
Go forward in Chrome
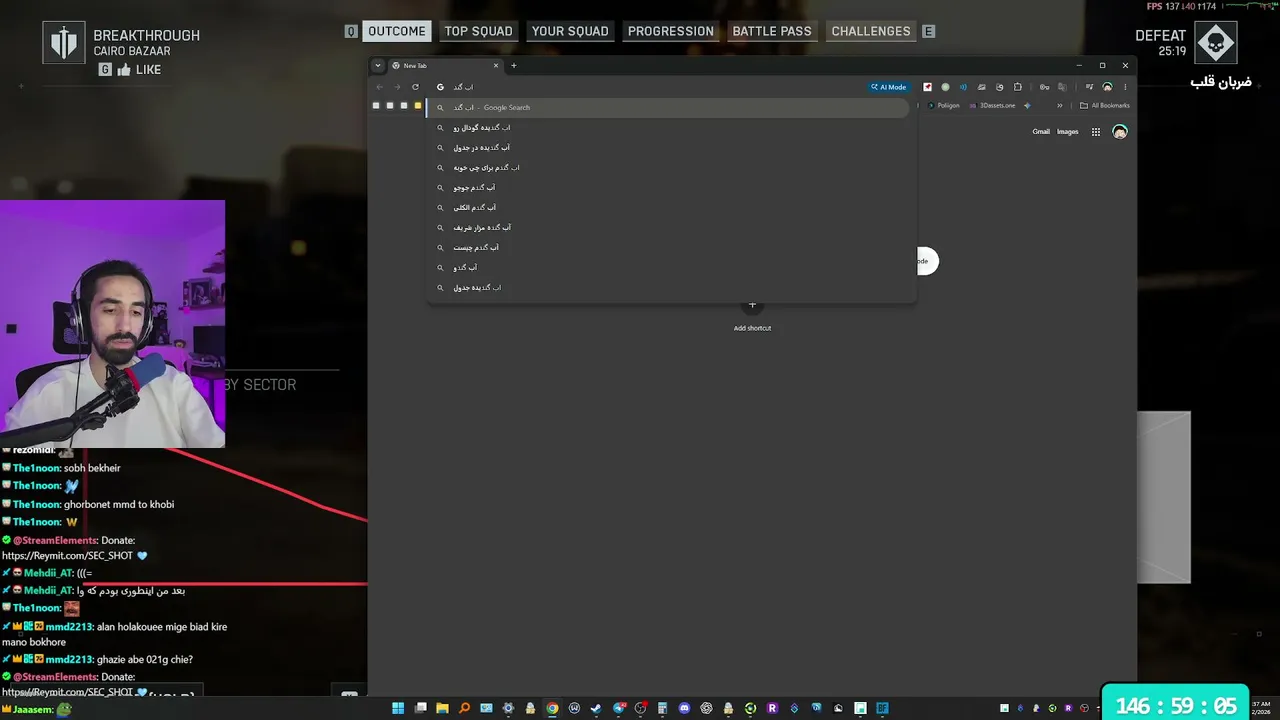click(397, 87)
